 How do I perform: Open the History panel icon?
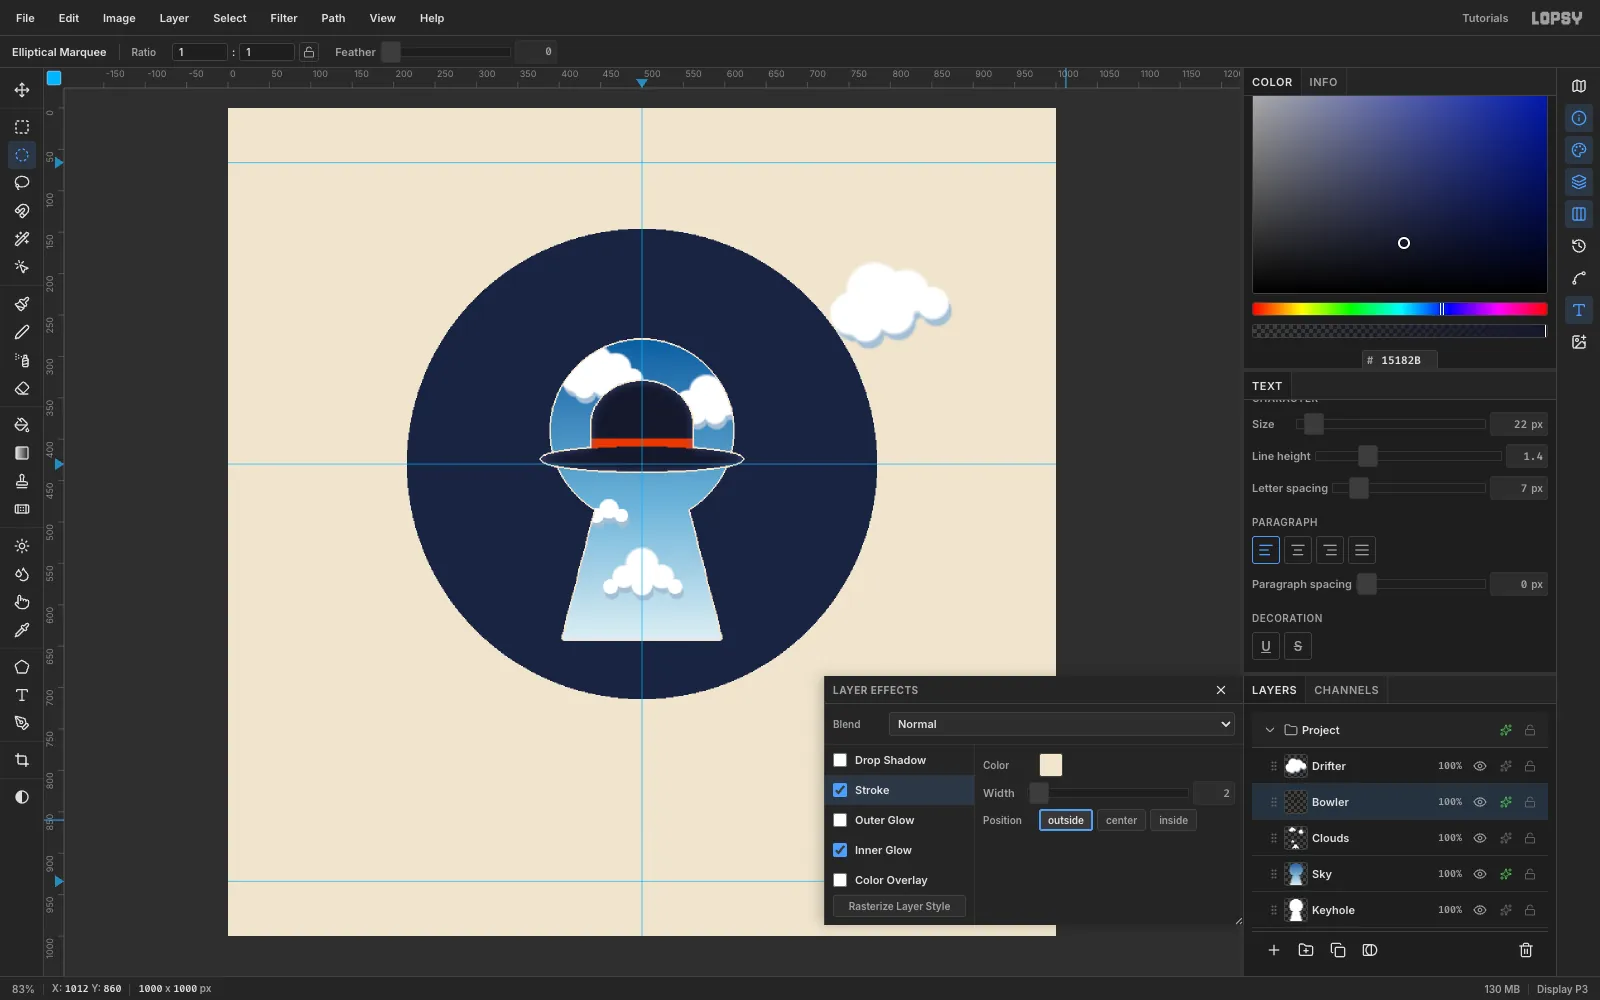coord(1579,246)
